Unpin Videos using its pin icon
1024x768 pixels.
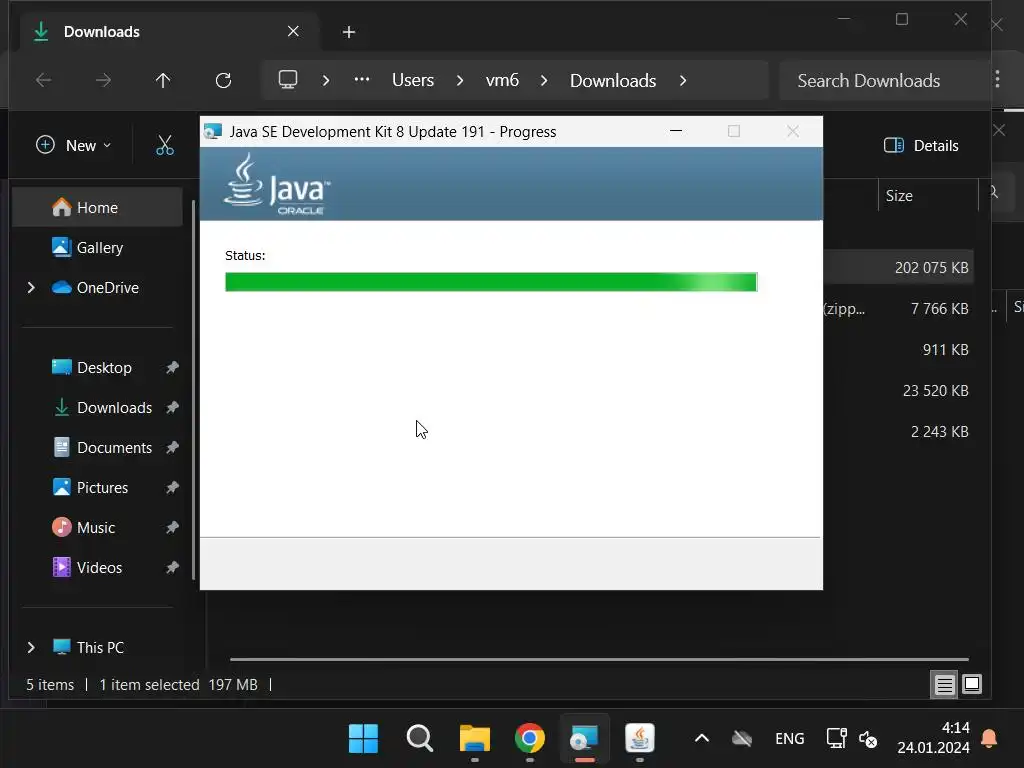[172, 568]
